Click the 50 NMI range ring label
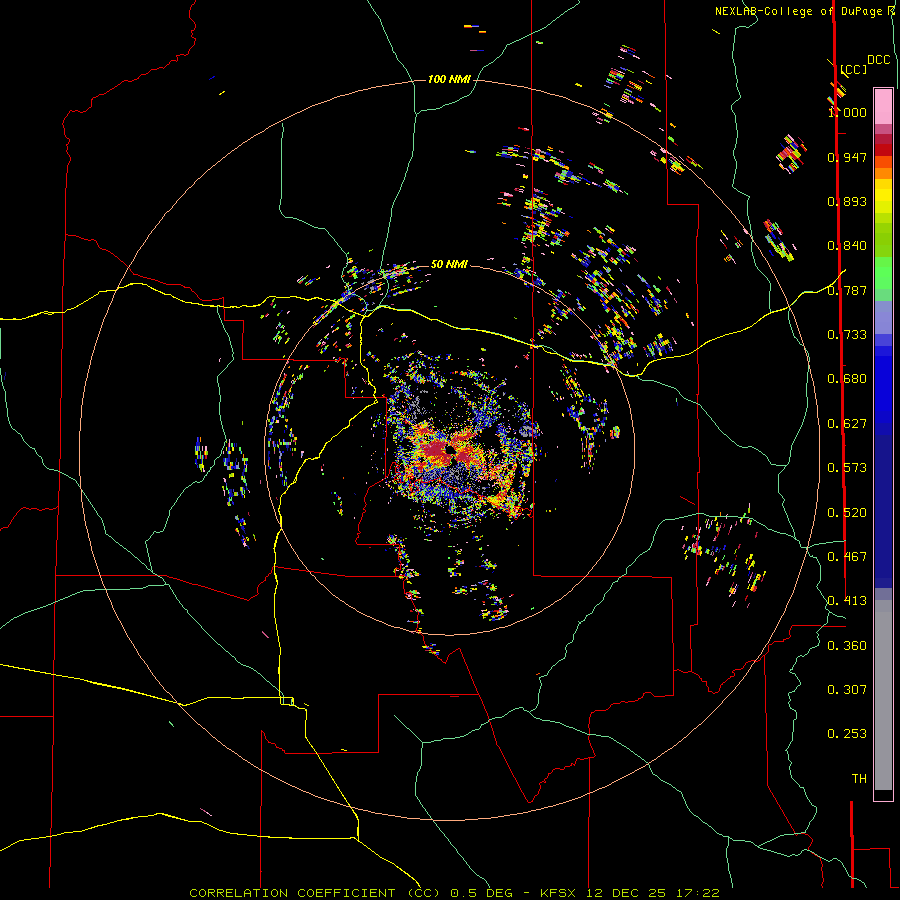 (x=449, y=264)
